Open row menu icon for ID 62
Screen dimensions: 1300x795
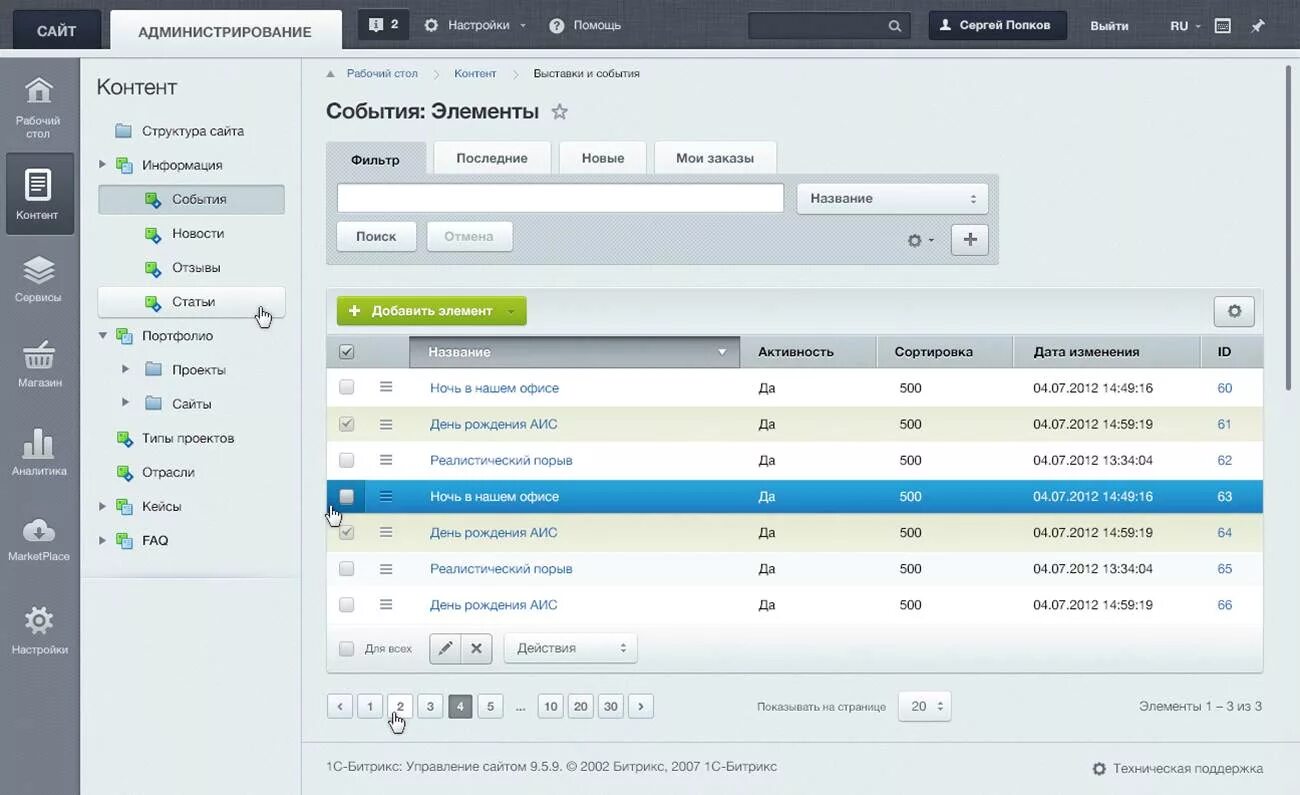pos(386,460)
